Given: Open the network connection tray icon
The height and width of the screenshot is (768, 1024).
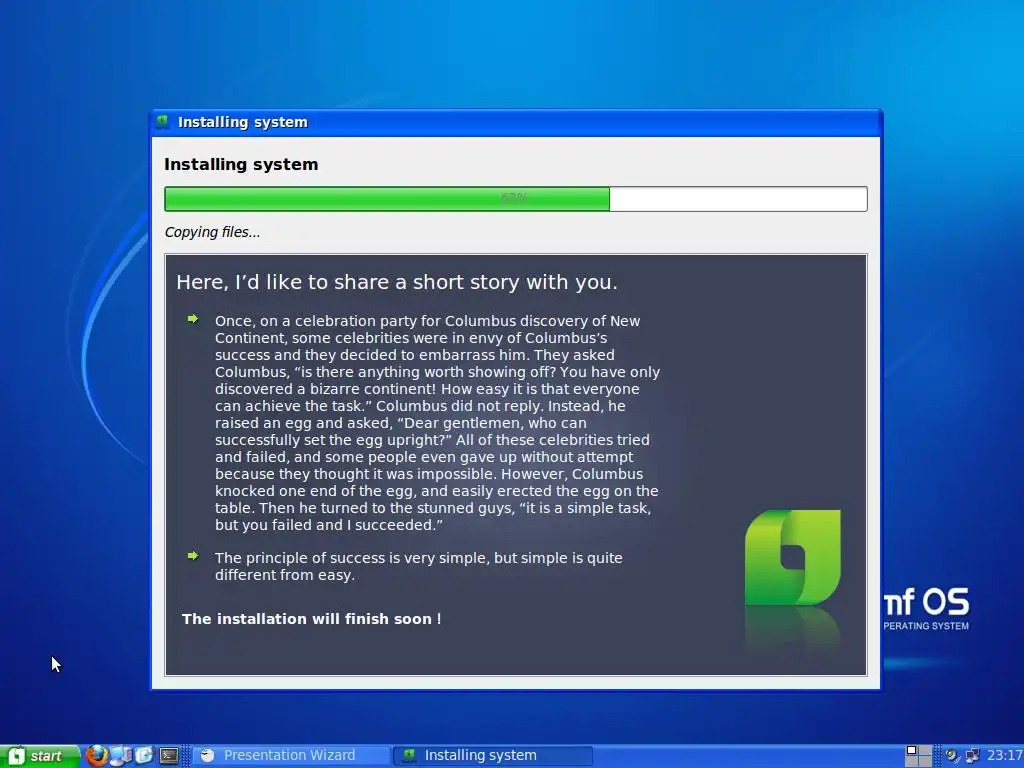Looking at the screenshot, I should point(972,756).
